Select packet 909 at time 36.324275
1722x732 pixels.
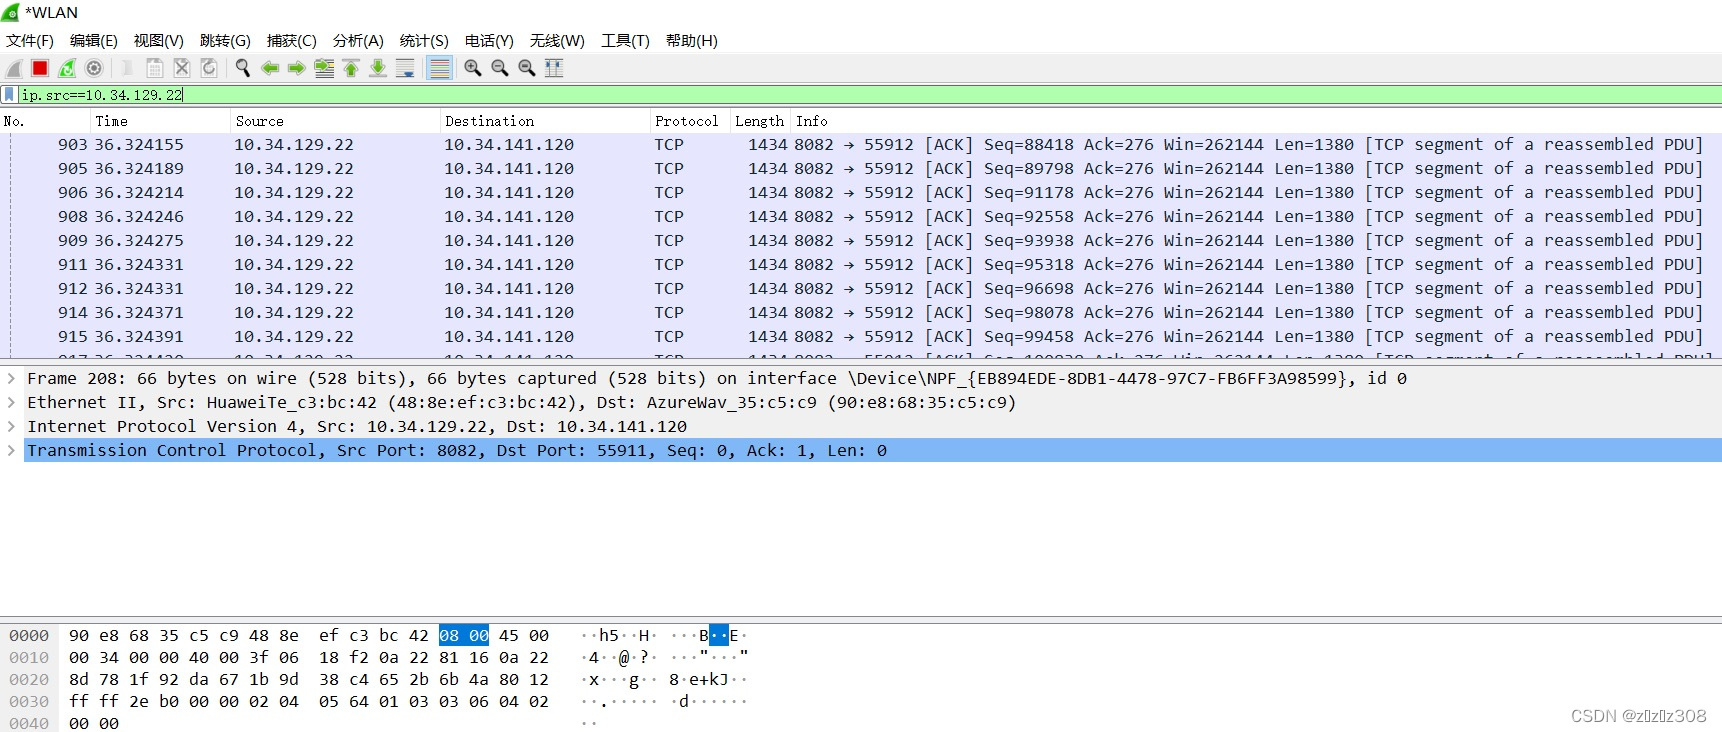[861, 241]
